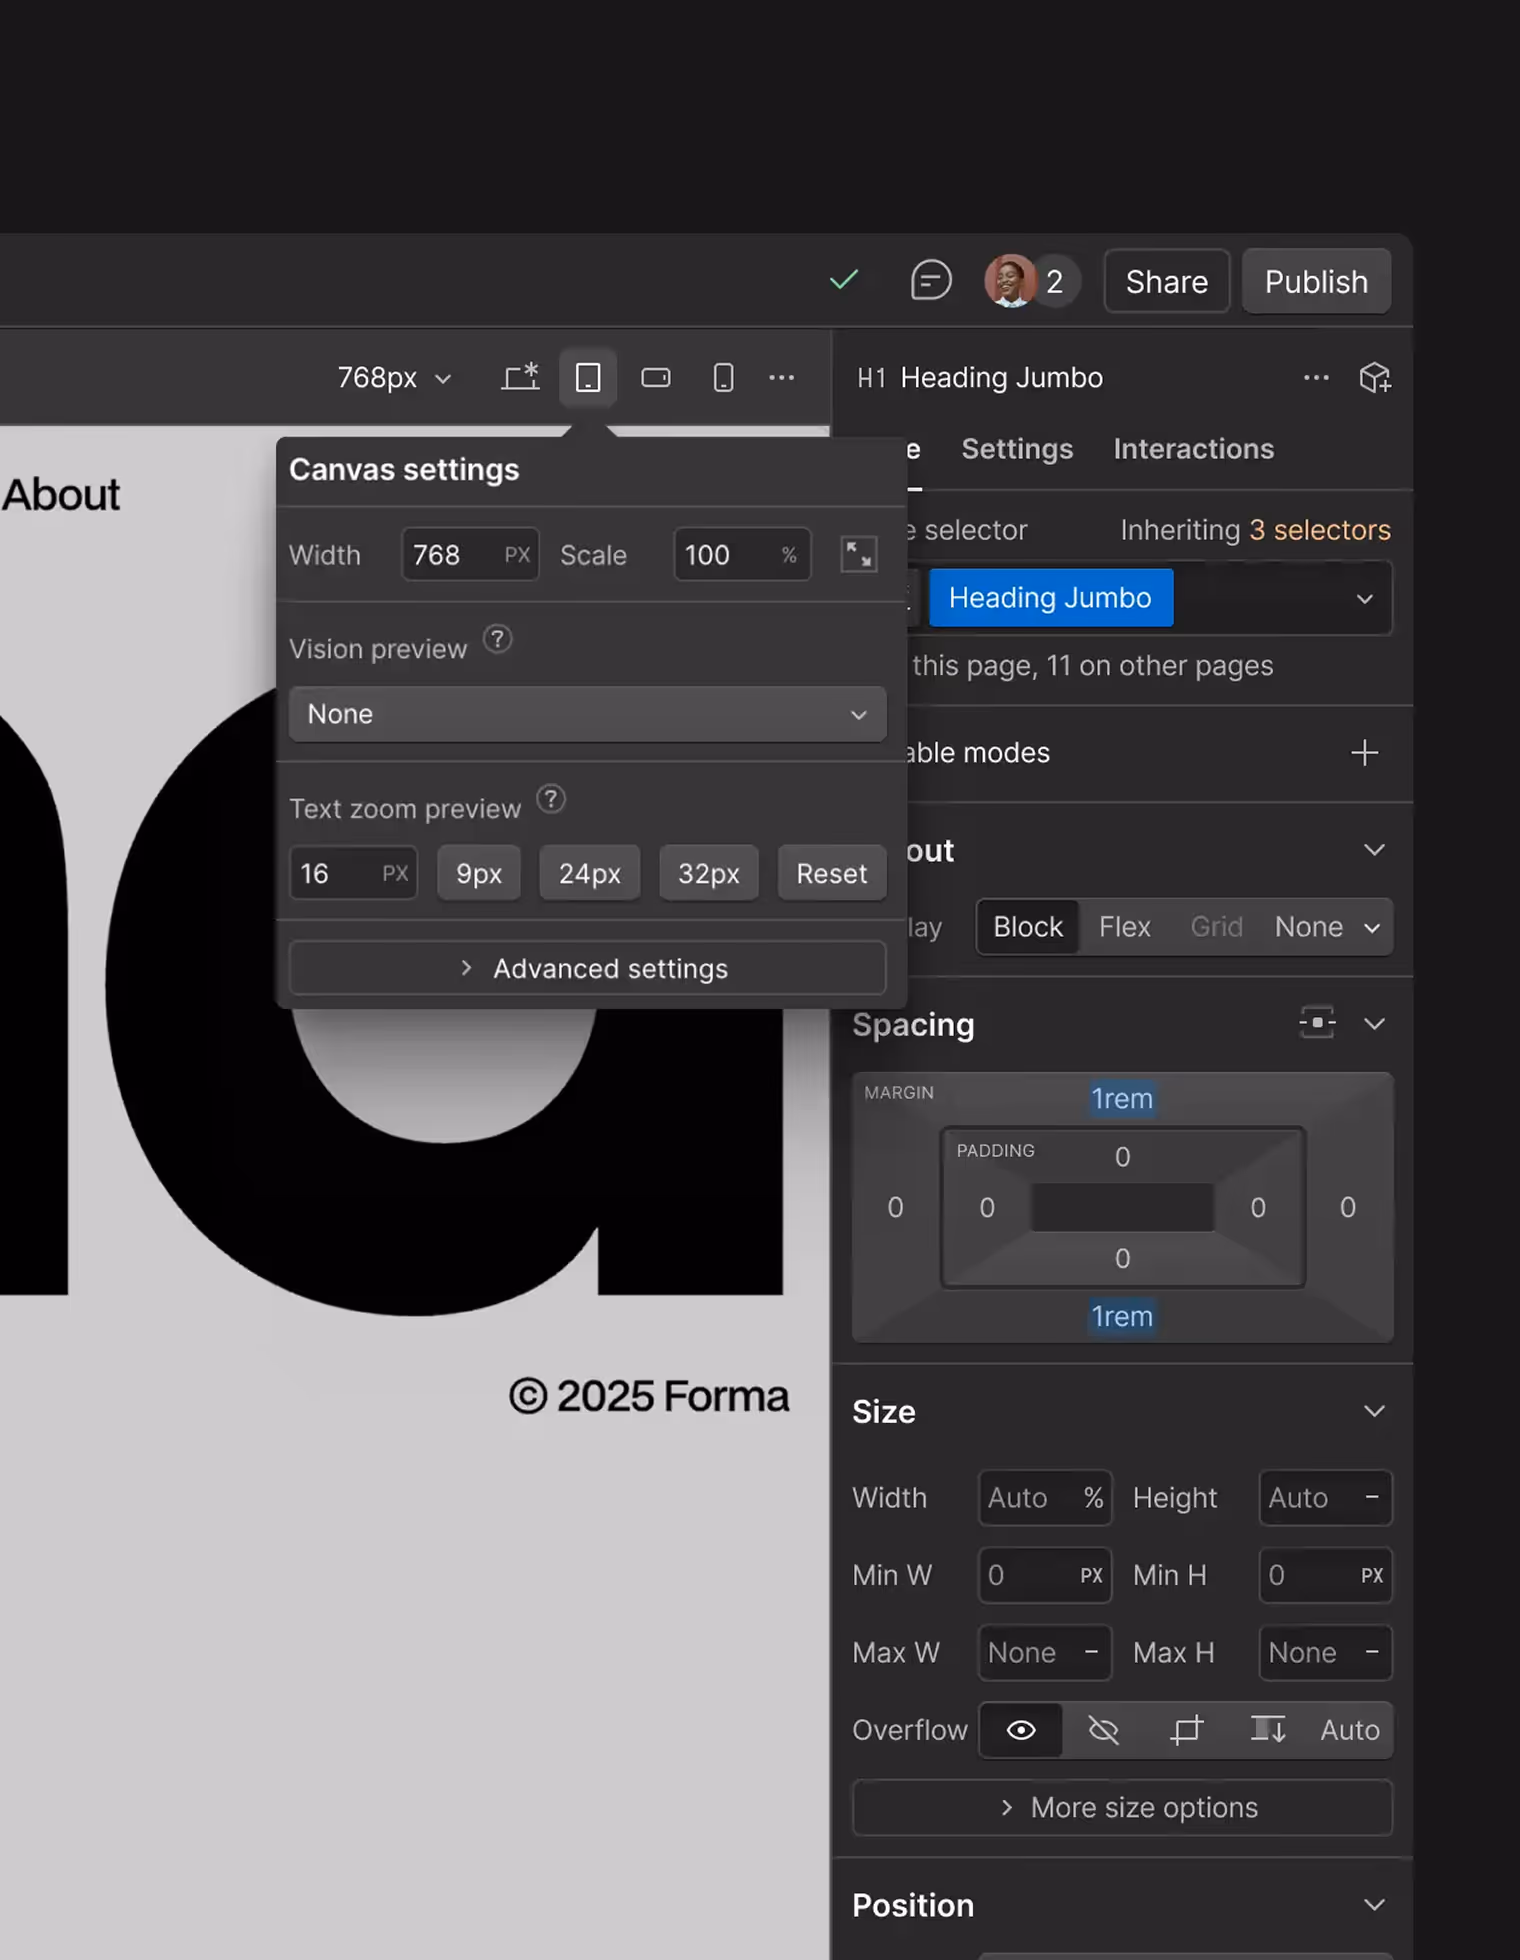Click the Publish button
Screen dimensions: 1520x1960
1316,281
